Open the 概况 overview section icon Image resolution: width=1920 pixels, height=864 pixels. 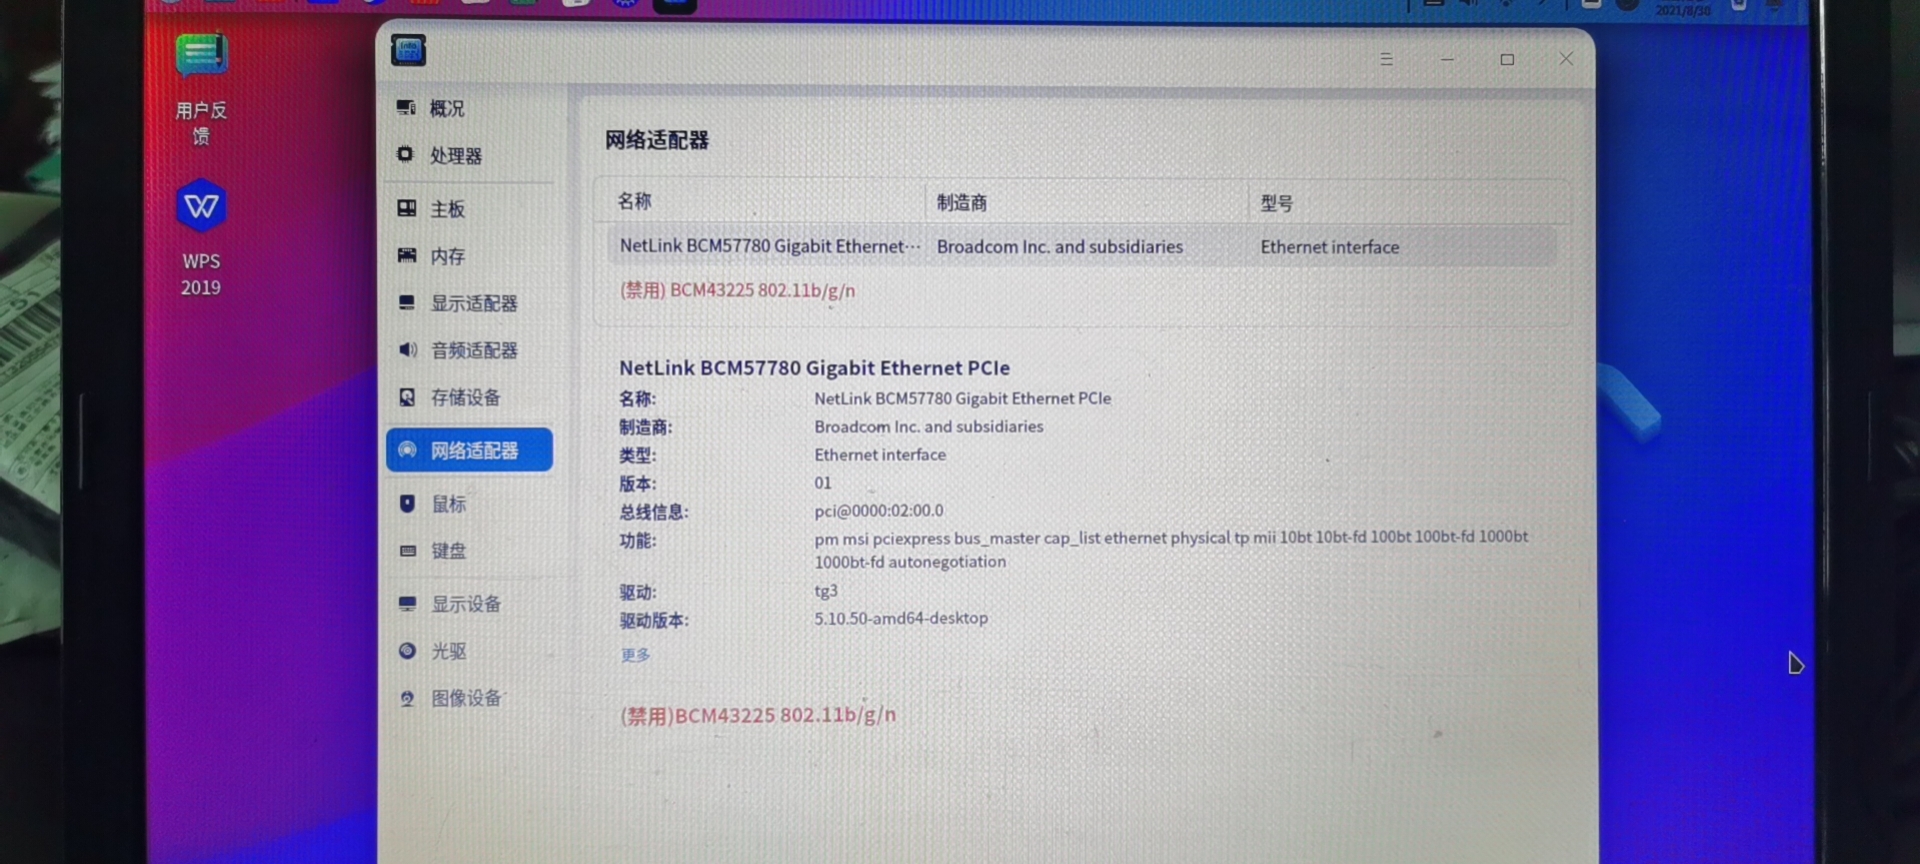406,108
